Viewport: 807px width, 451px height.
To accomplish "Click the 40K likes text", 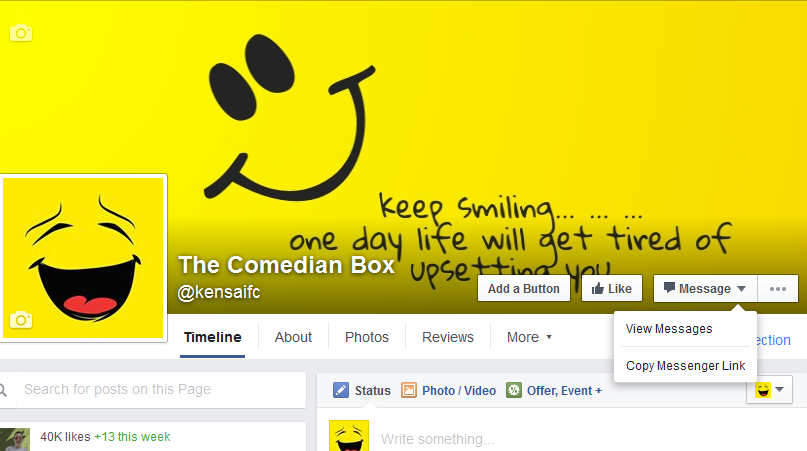I will (x=65, y=437).
